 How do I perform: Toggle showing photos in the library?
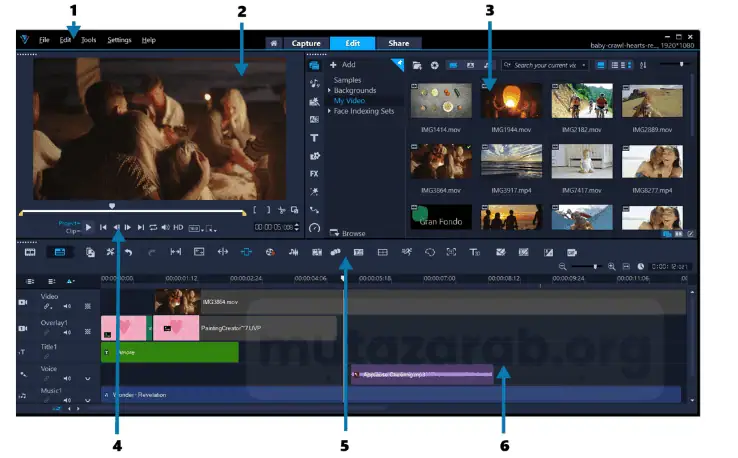pos(470,65)
